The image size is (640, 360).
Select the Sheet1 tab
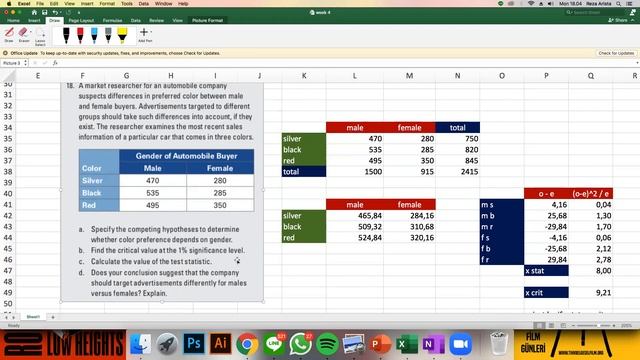point(33,317)
